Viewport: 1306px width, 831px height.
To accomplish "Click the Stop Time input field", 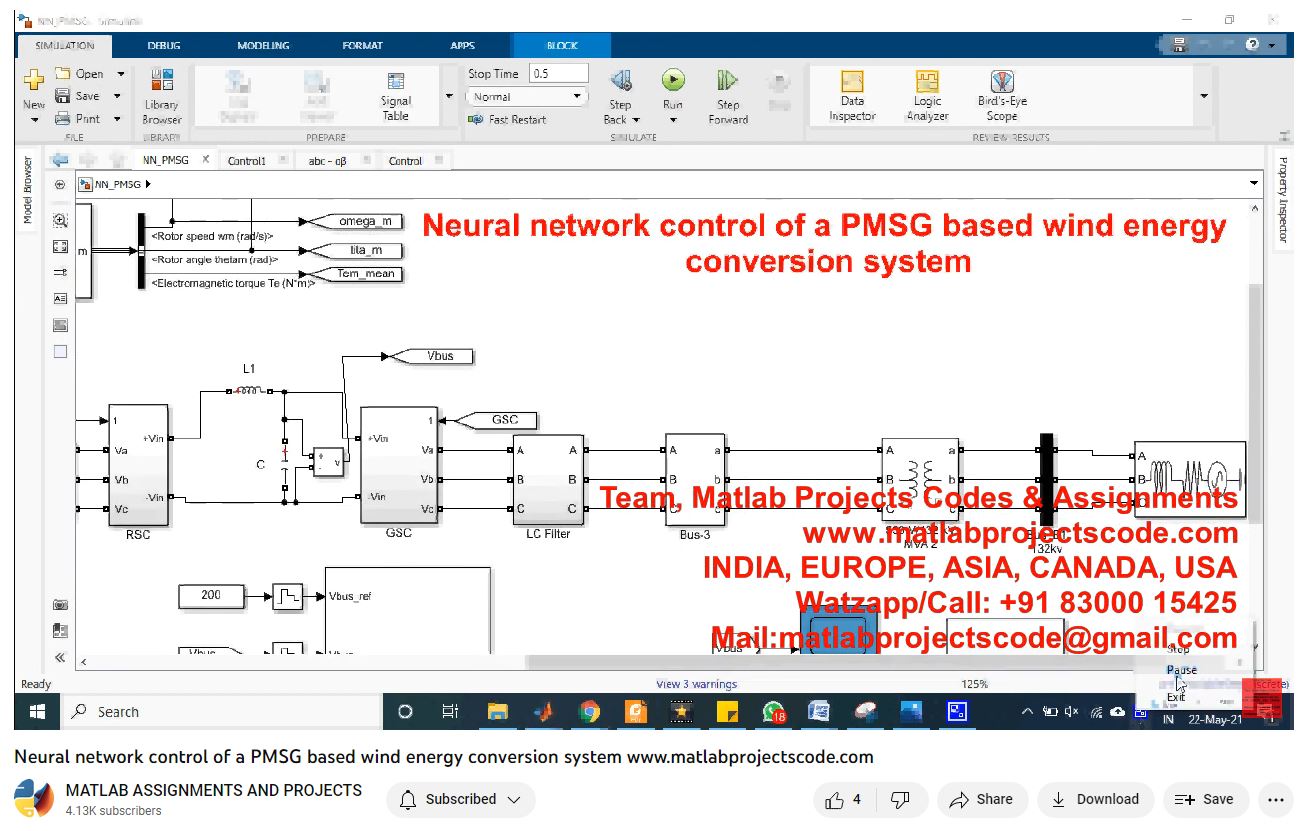I will tap(558, 74).
